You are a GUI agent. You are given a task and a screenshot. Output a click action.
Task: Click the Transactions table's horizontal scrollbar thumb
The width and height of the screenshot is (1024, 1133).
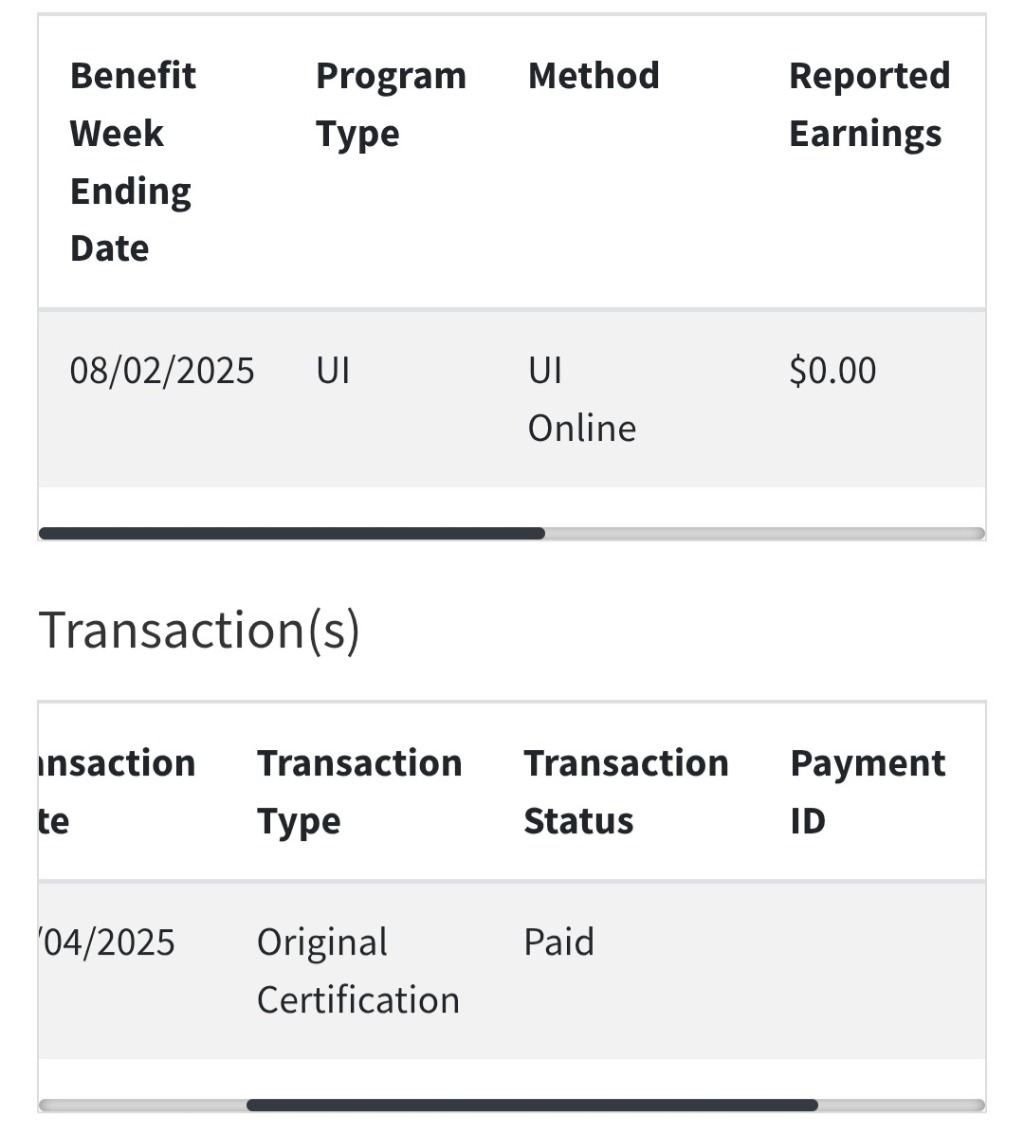coord(532,1105)
